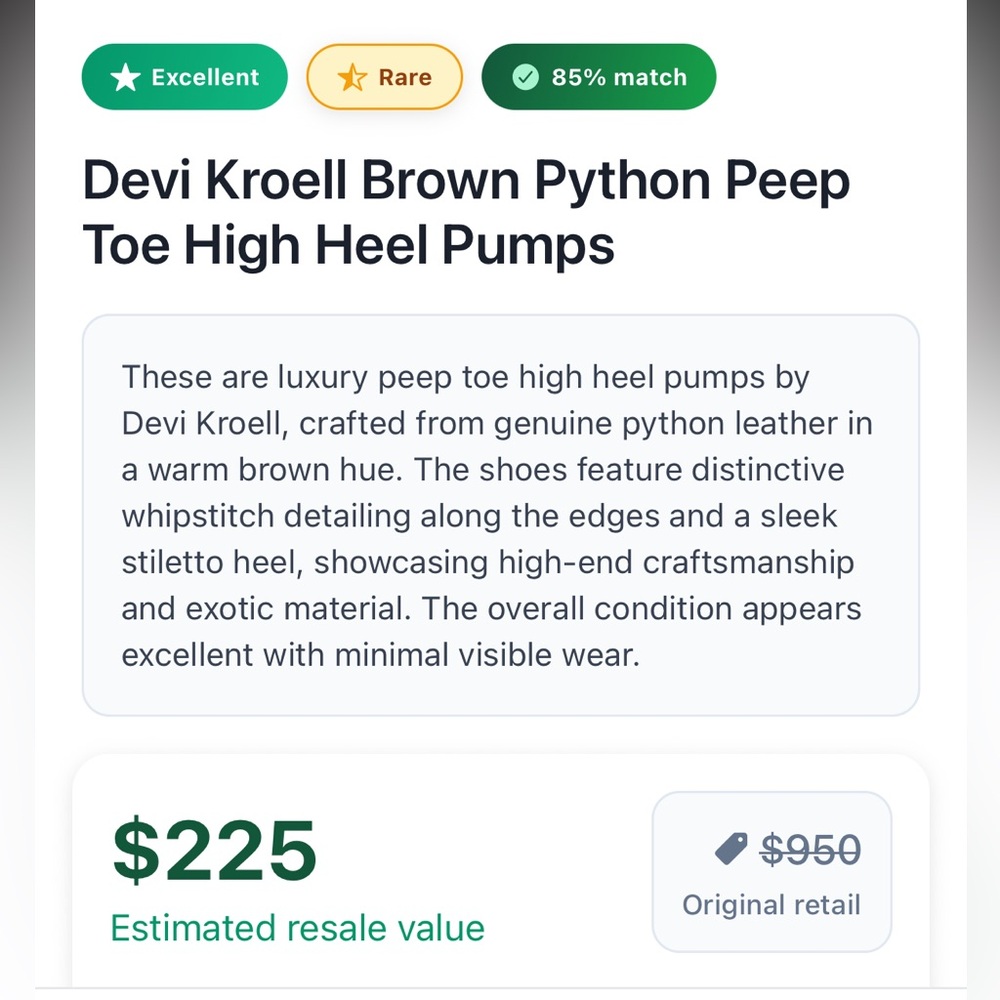The width and height of the screenshot is (1000, 1000).
Task: Click the Estimated resale value label
Action: tap(297, 927)
